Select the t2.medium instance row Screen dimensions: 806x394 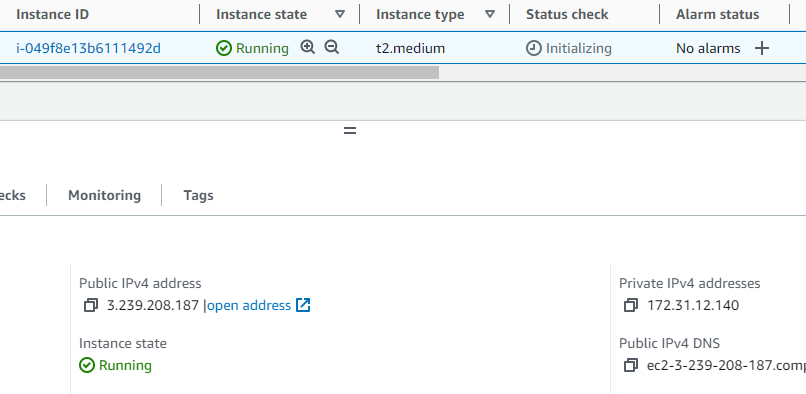pos(403,48)
